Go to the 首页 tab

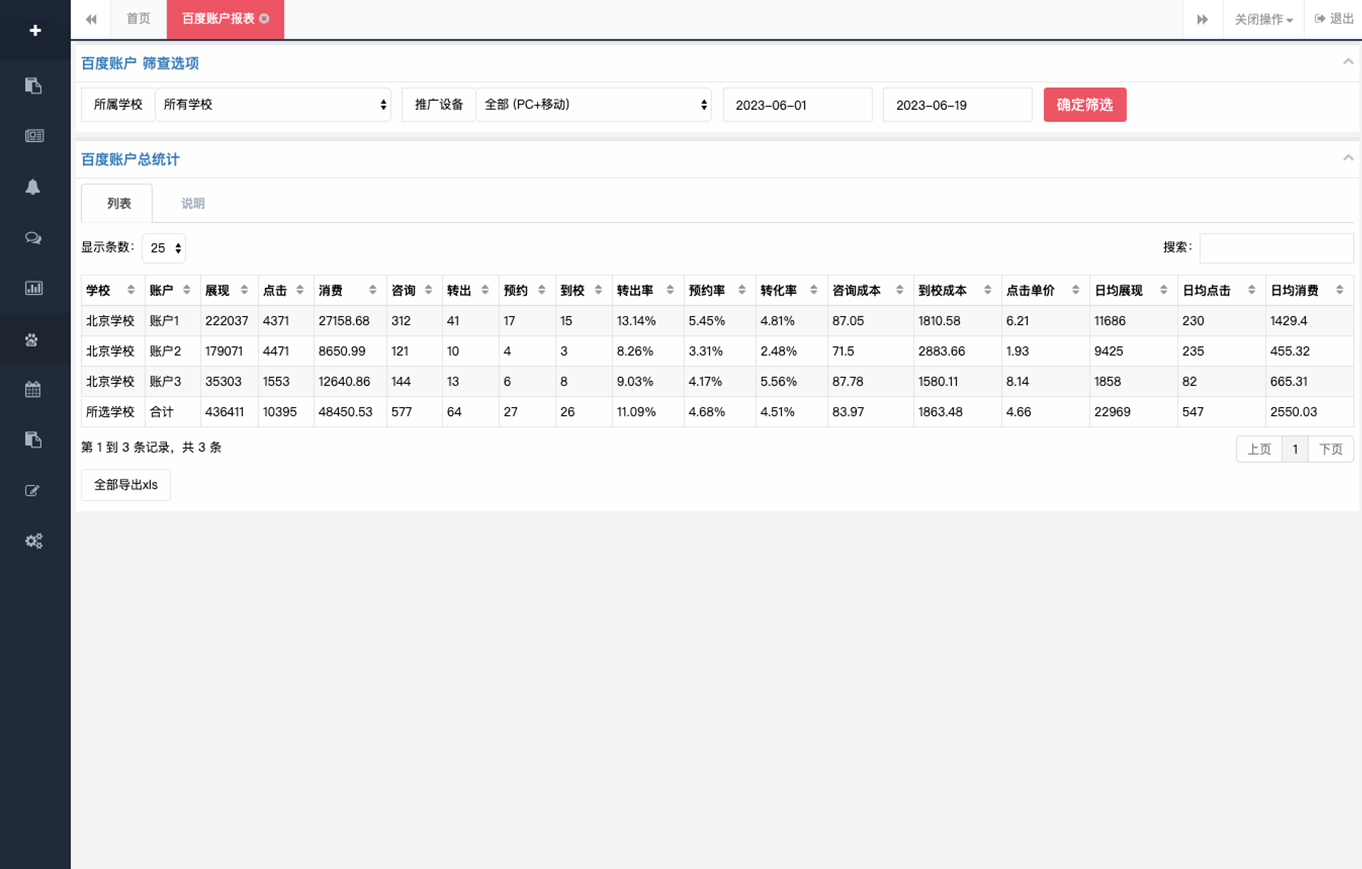click(x=139, y=19)
